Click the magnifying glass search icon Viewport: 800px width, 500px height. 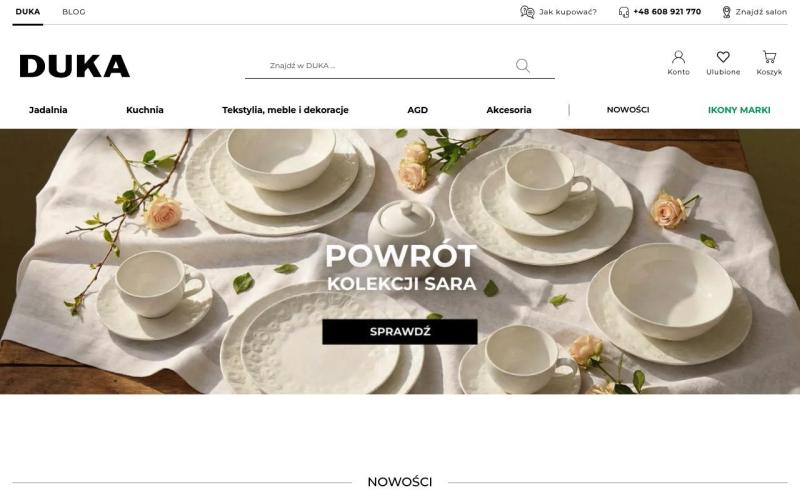click(522, 65)
